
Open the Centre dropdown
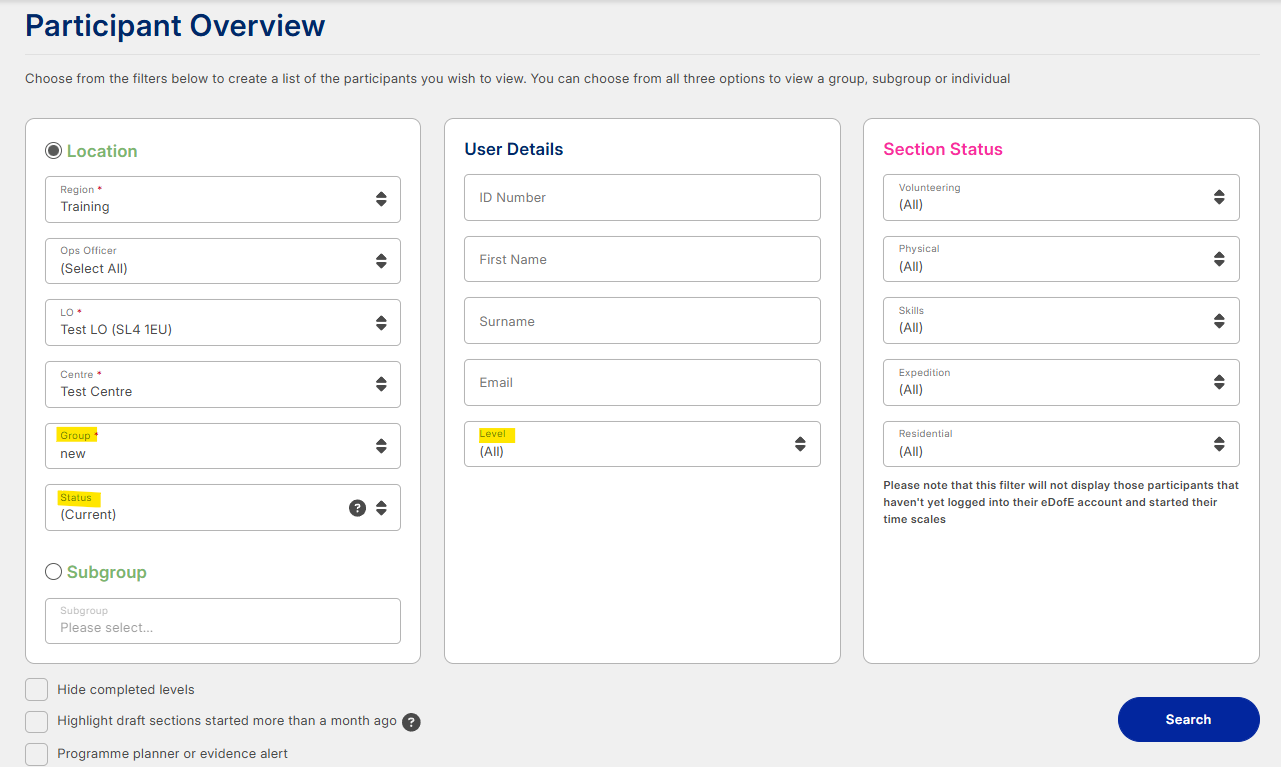click(222, 384)
